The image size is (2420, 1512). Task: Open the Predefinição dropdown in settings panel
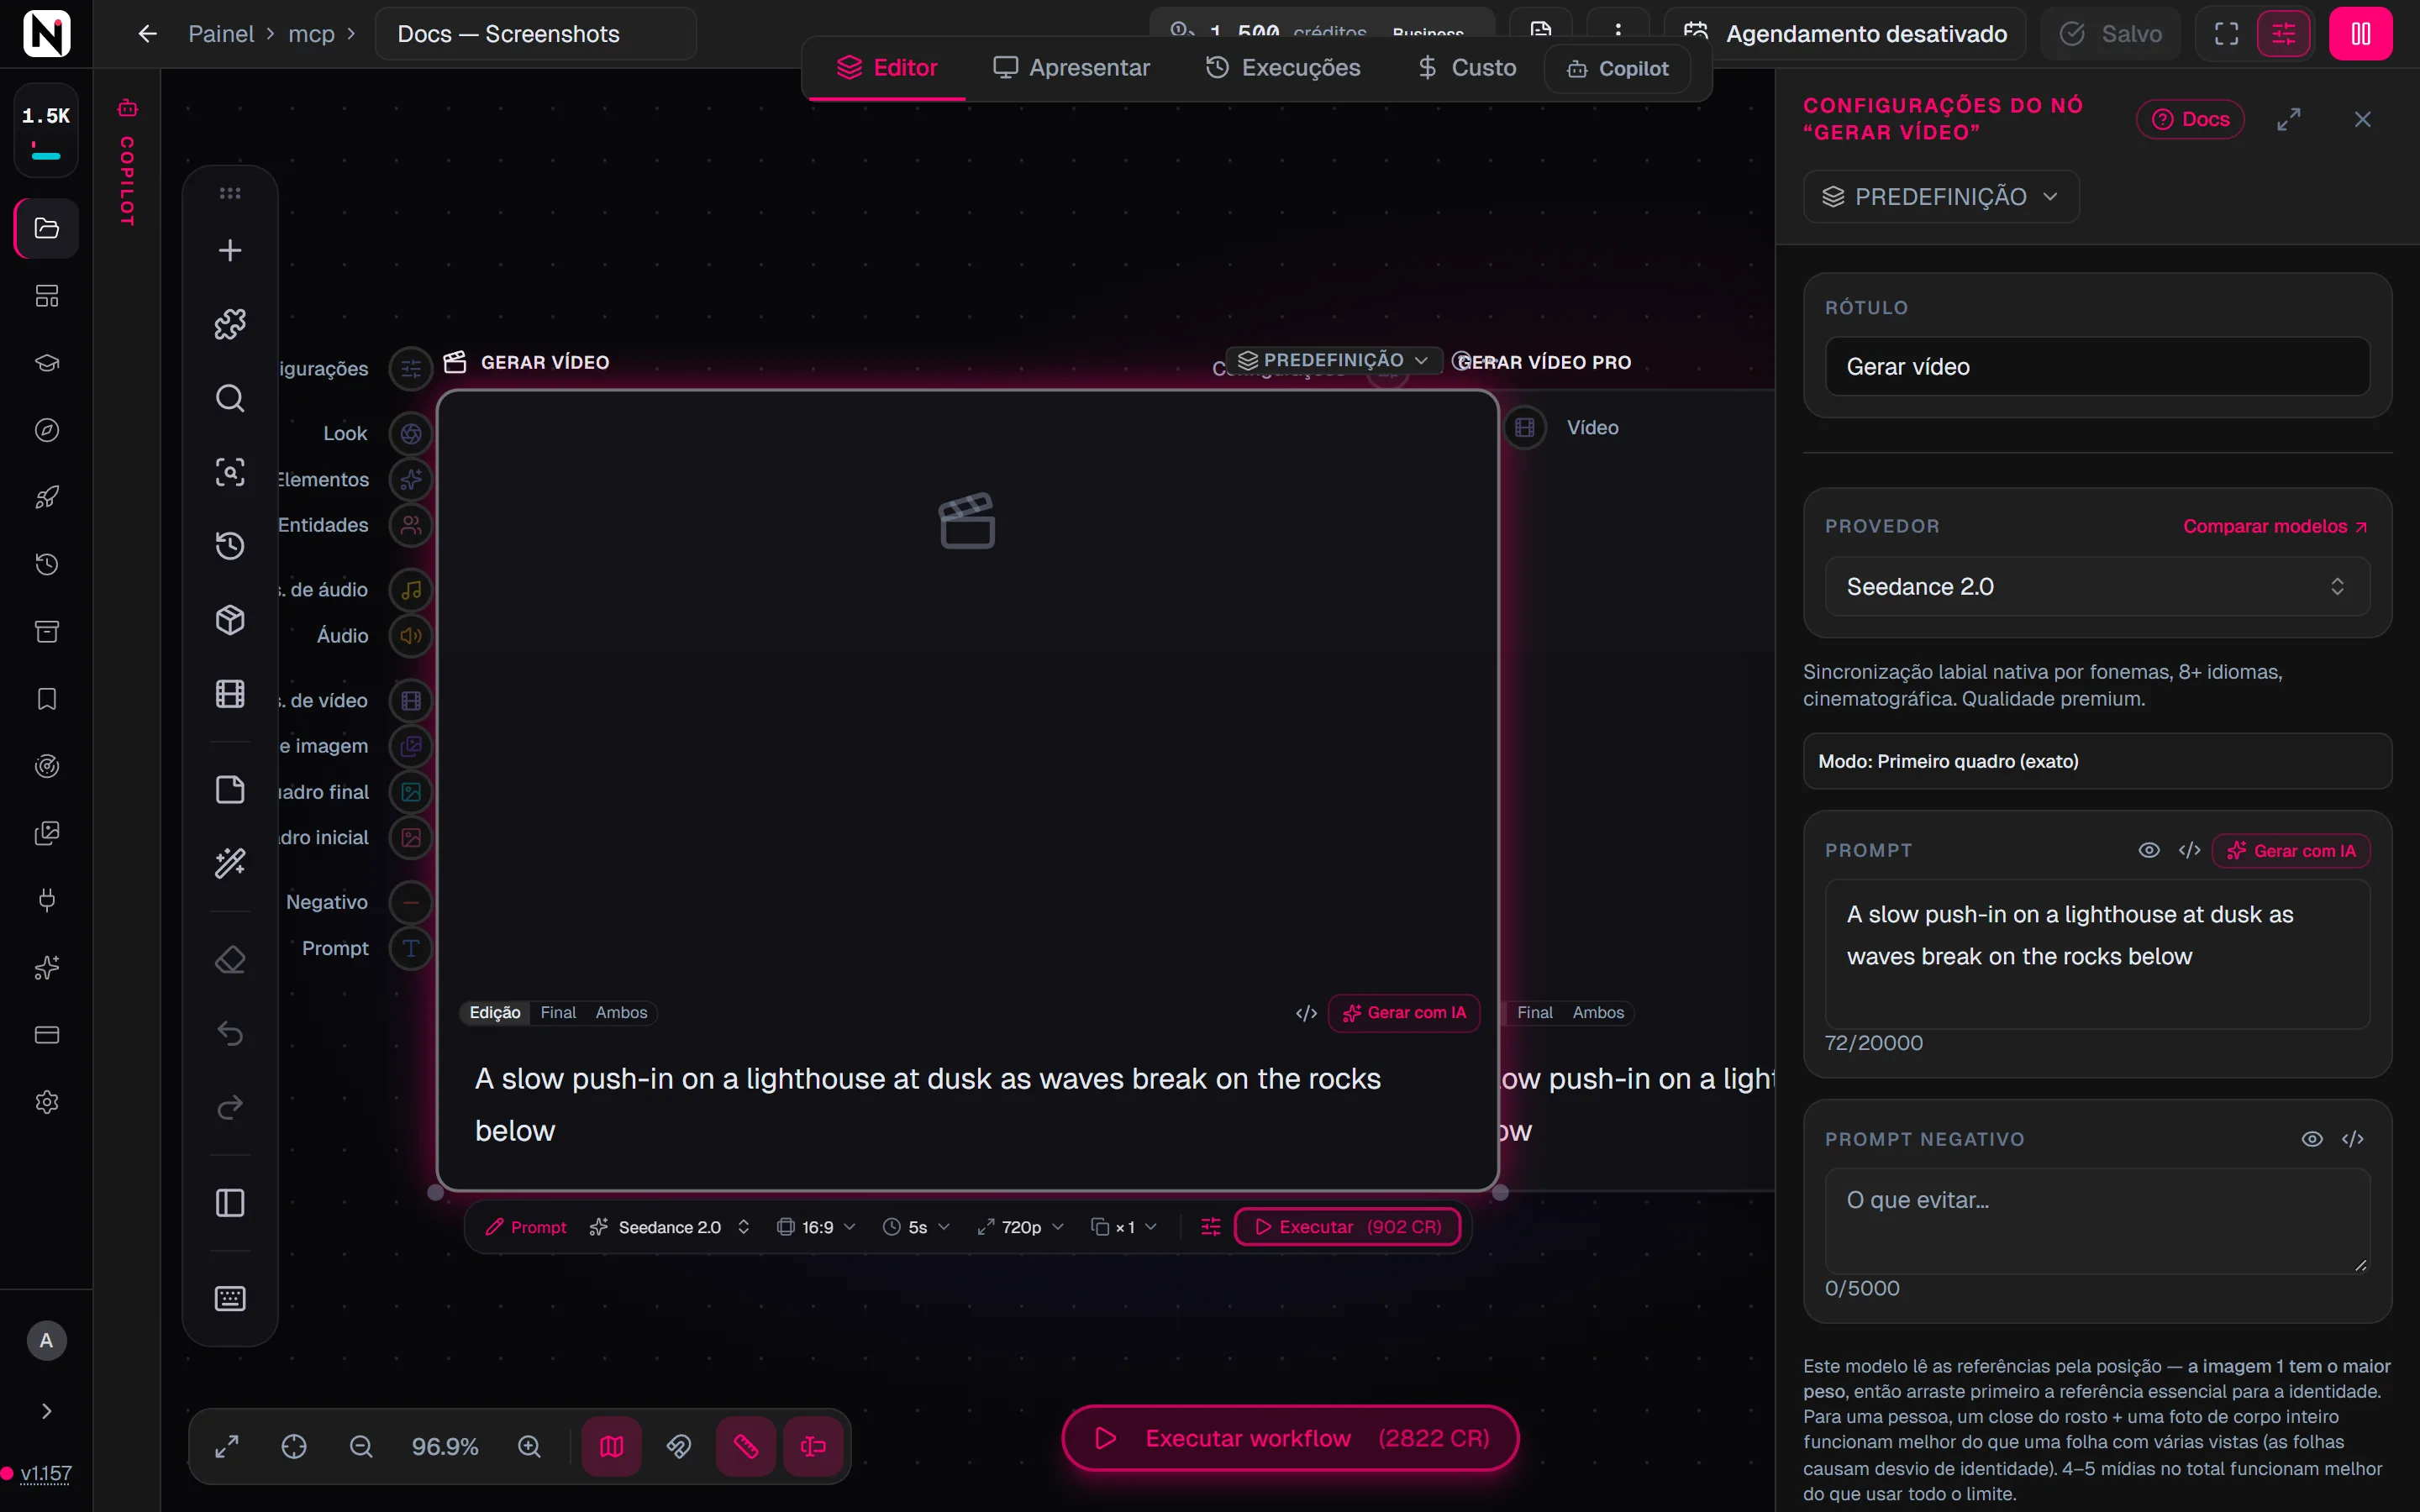click(x=1941, y=196)
